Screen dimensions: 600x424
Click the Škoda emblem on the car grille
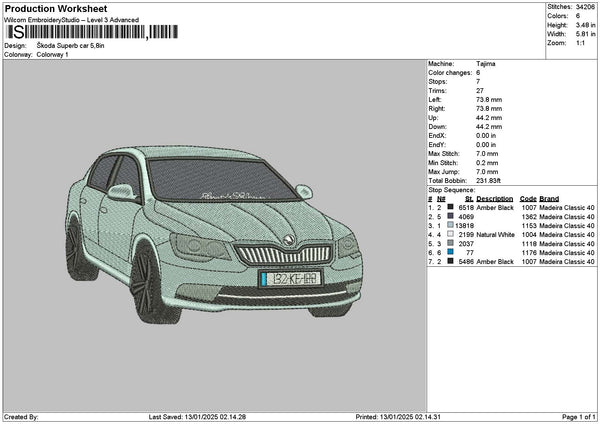point(288,241)
